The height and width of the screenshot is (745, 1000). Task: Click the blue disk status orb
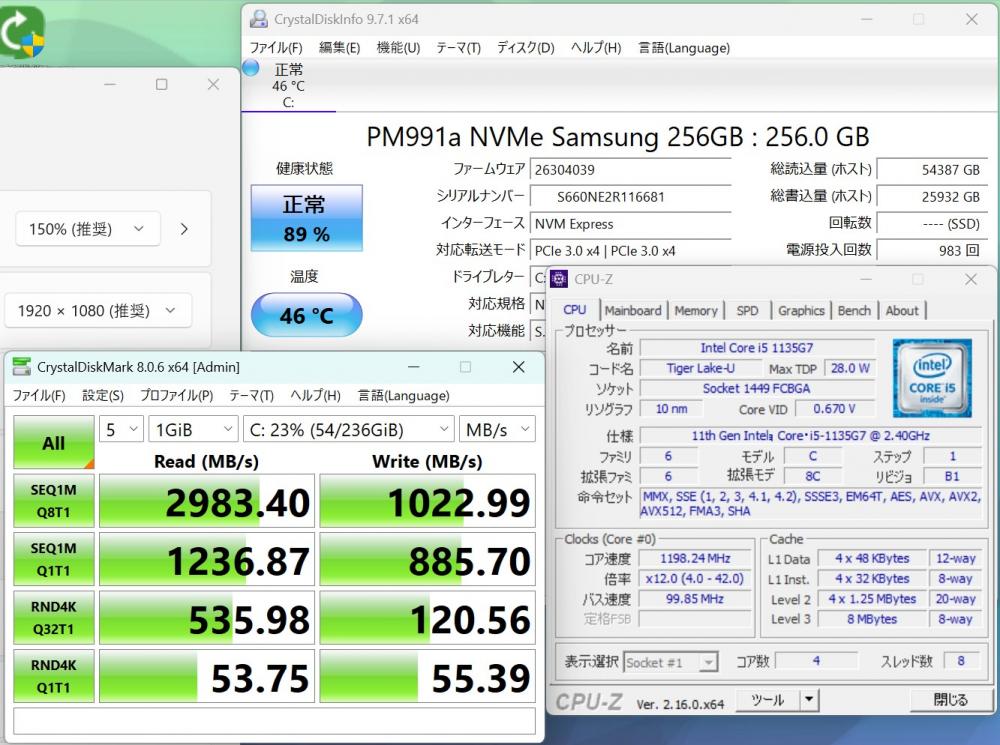coord(250,68)
